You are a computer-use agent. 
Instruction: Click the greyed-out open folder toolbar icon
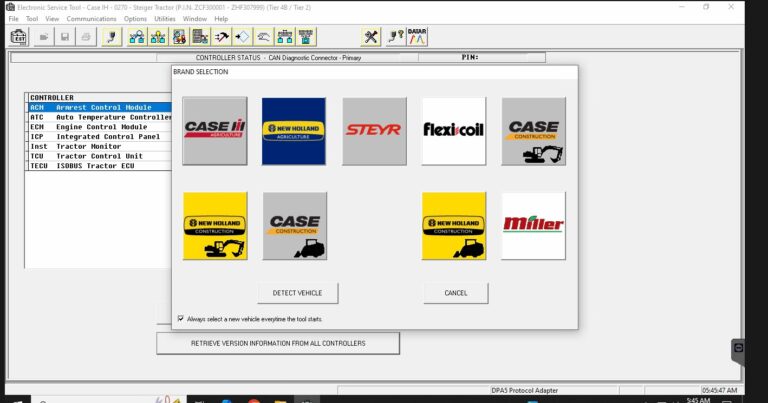coord(44,37)
